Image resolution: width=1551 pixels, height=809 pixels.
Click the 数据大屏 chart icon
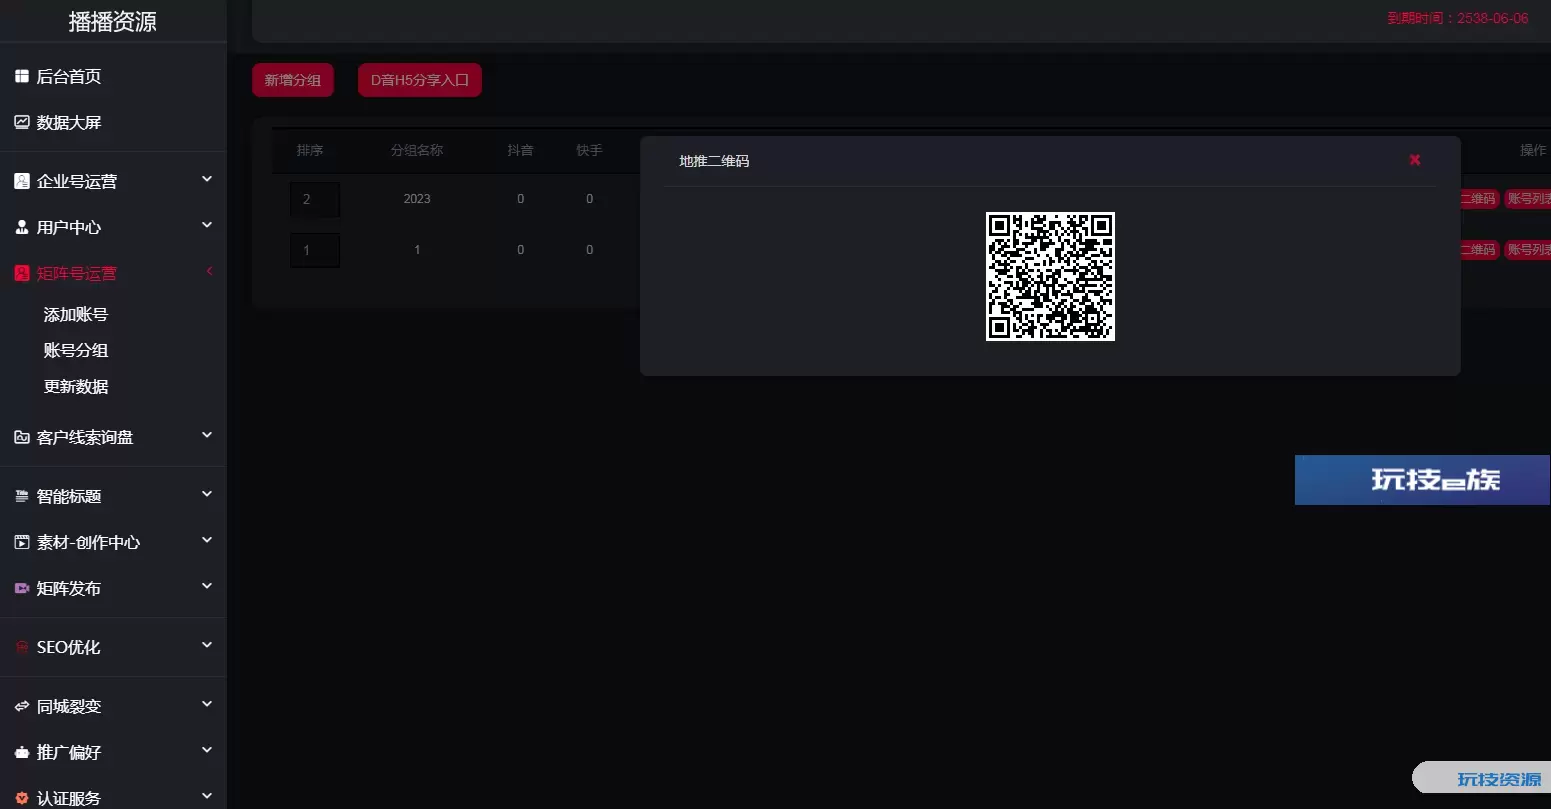click(x=21, y=122)
